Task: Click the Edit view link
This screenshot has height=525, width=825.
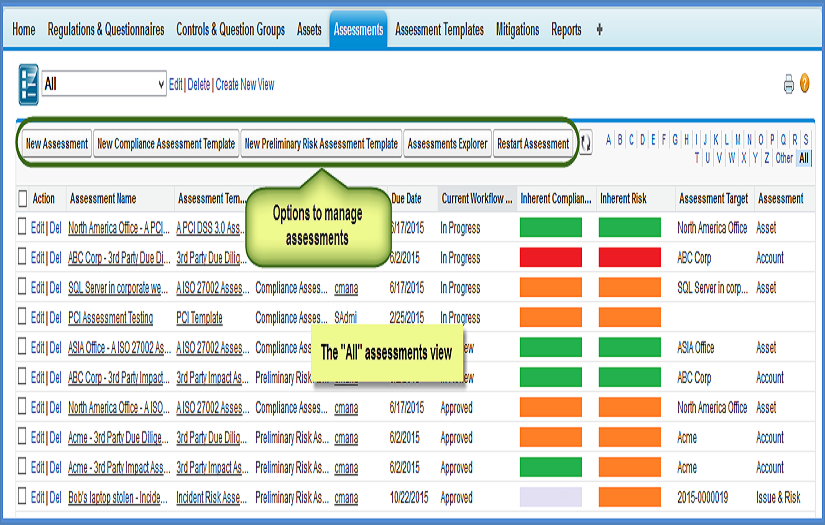Action: (175, 84)
